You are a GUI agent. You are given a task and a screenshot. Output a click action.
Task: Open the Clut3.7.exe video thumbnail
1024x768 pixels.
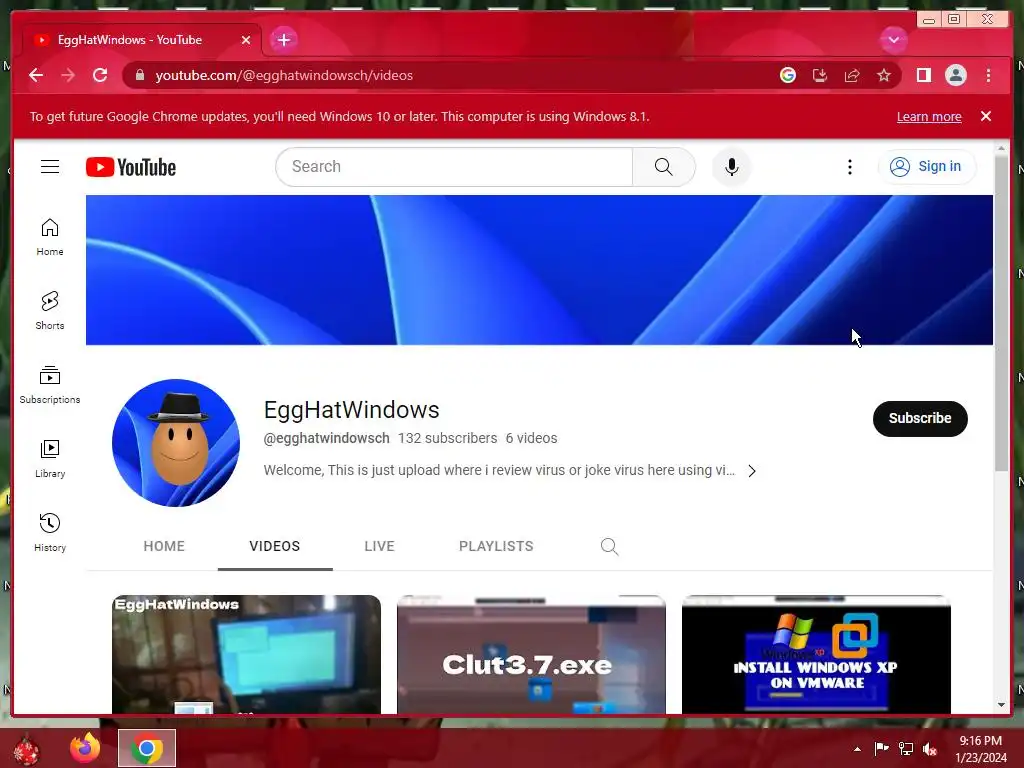point(531,654)
